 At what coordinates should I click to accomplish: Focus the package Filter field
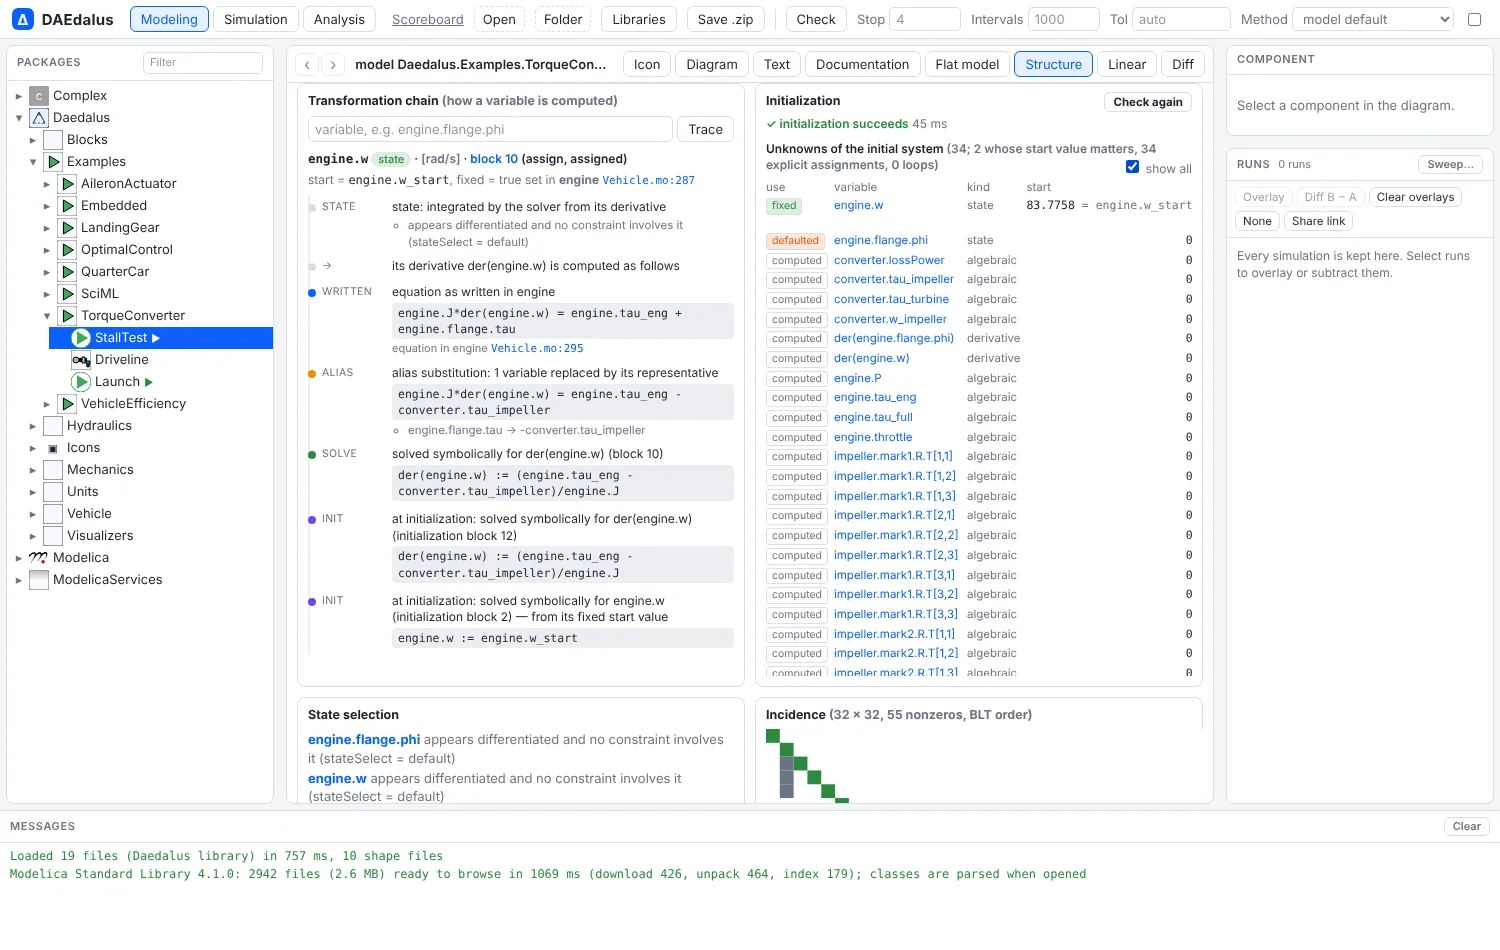point(203,63)
